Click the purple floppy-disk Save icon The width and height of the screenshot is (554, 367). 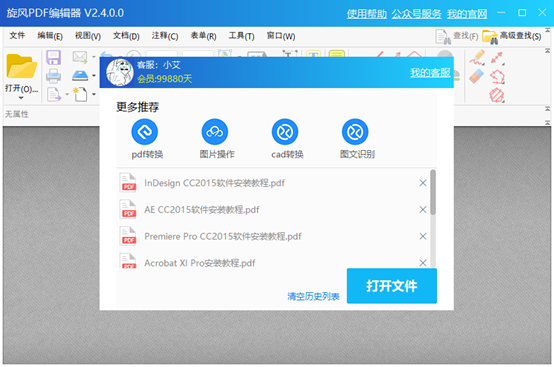click(54, 57)
